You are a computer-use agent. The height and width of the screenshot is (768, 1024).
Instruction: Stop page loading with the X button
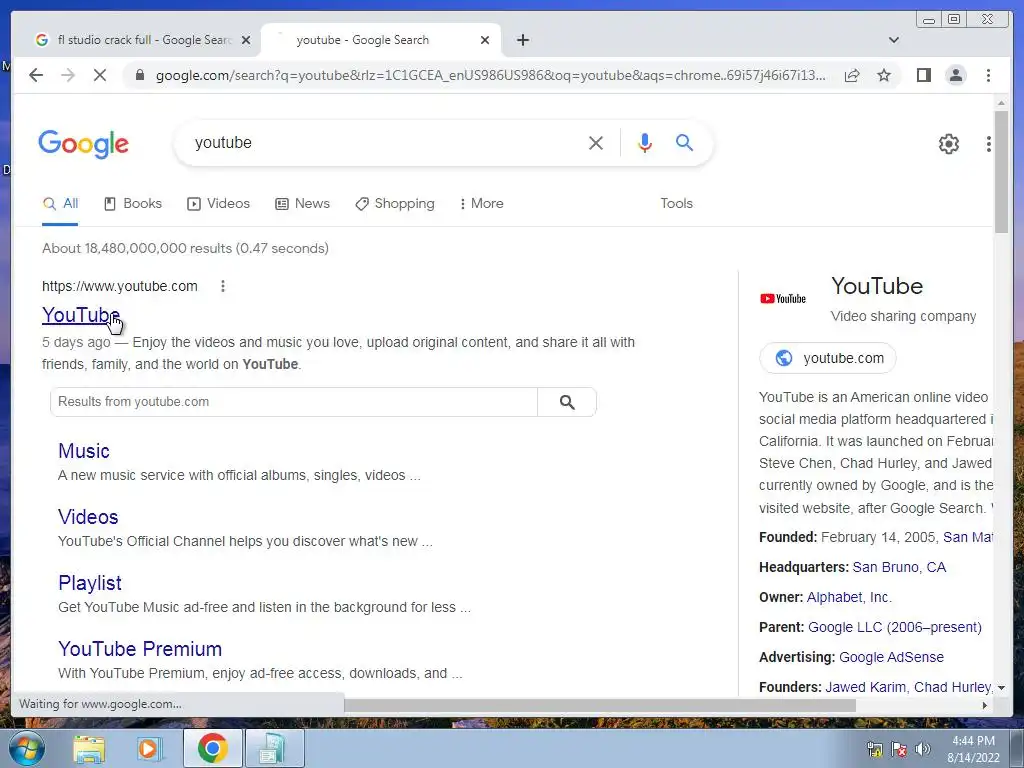pyautogui.click(x=99, y=75)
